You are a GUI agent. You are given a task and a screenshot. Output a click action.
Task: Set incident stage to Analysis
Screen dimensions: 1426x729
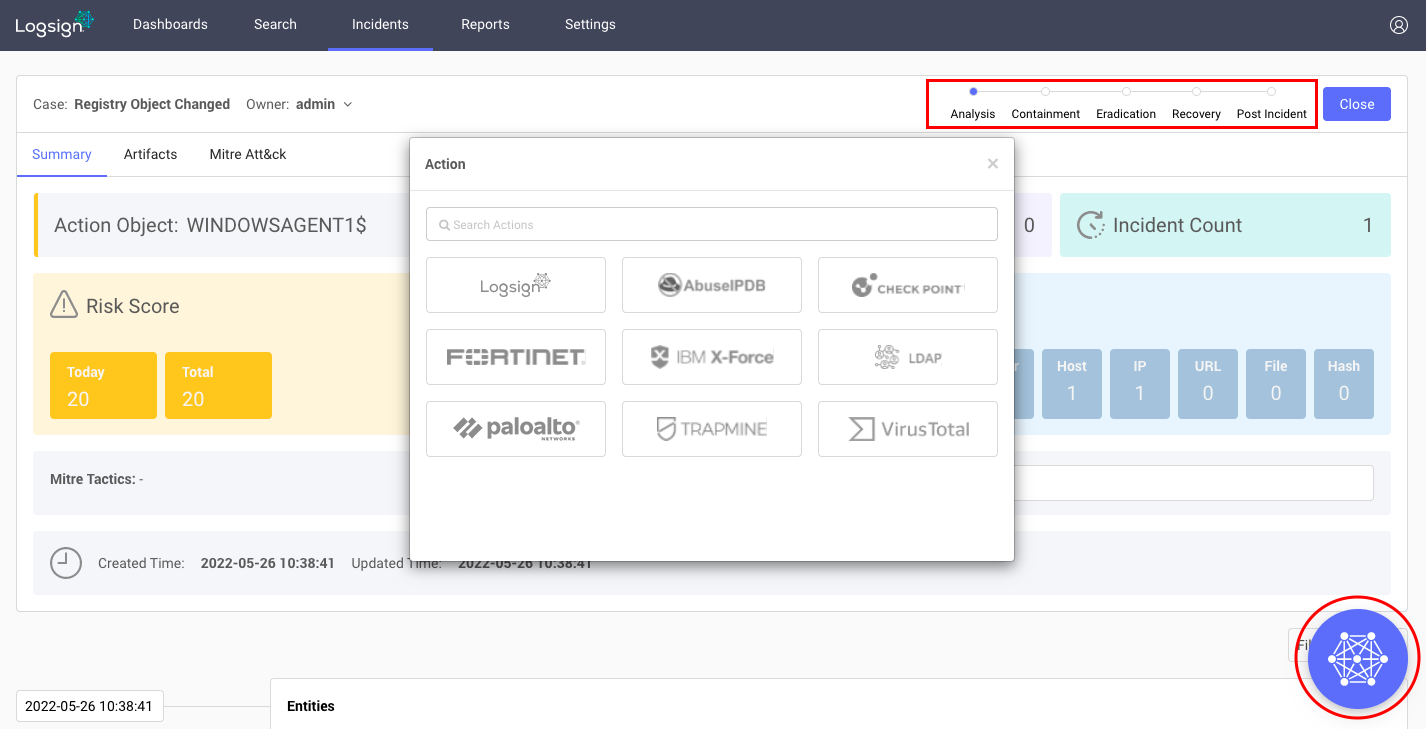click(x=973, y=103)
